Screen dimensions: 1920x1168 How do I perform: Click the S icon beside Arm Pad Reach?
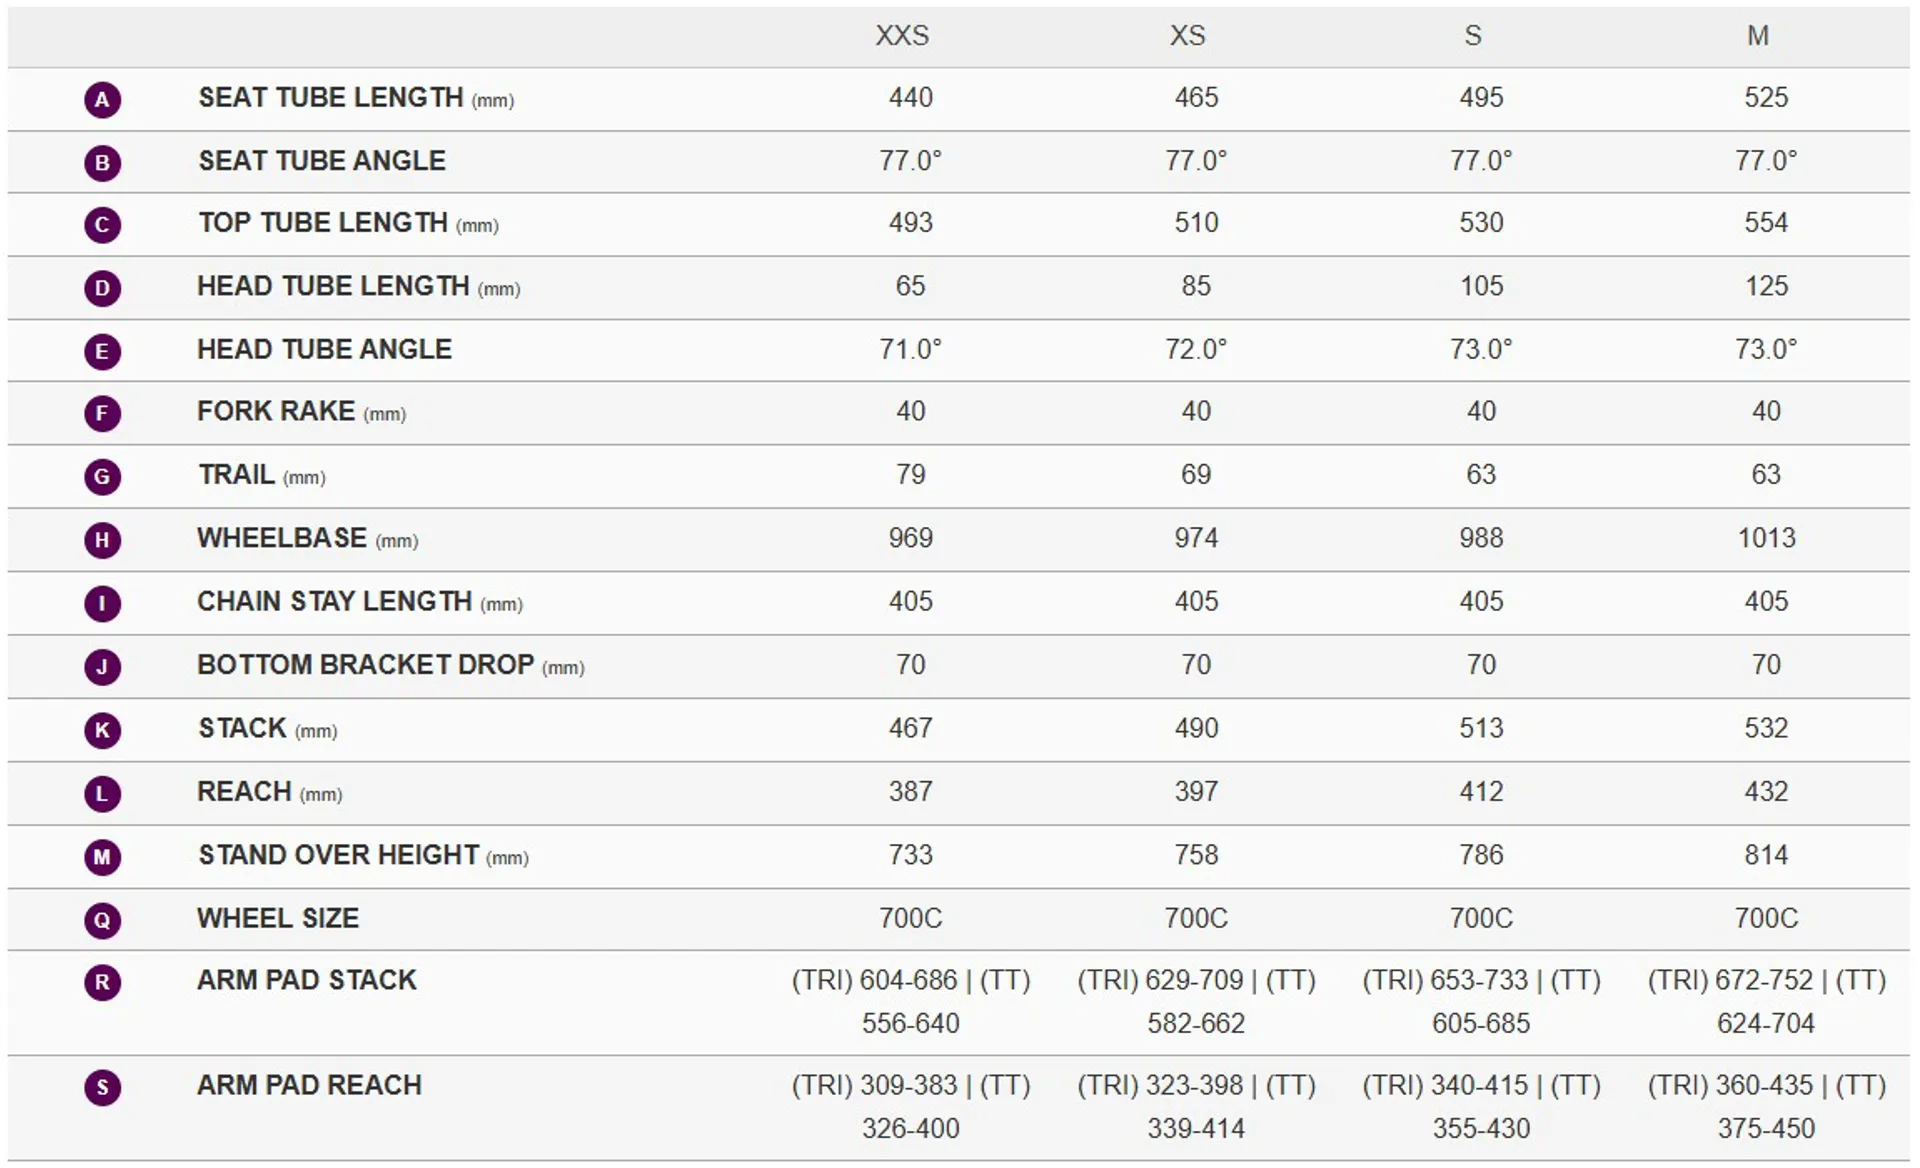click(x=102, y=1088)
